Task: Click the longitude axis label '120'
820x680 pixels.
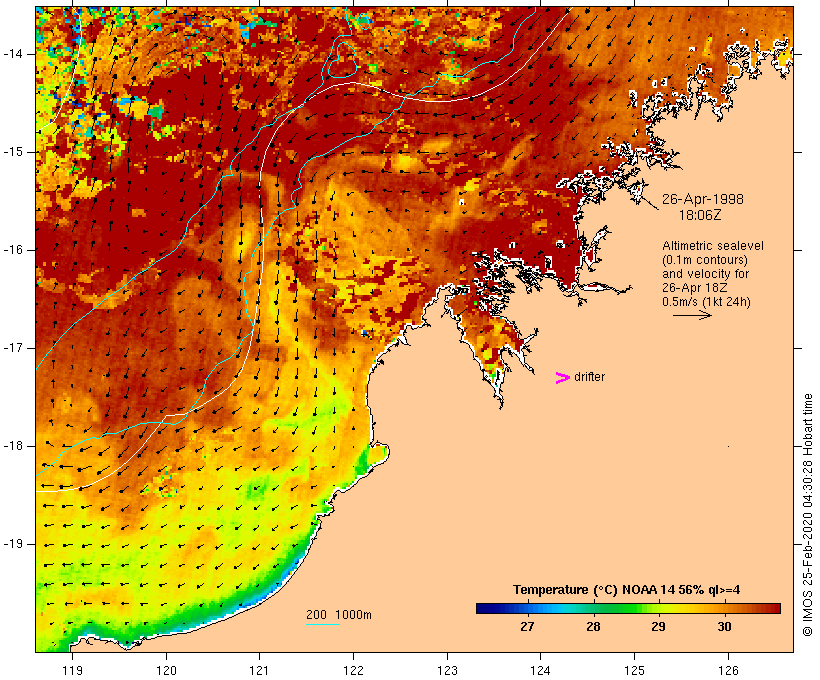Action: coord(166,670)
